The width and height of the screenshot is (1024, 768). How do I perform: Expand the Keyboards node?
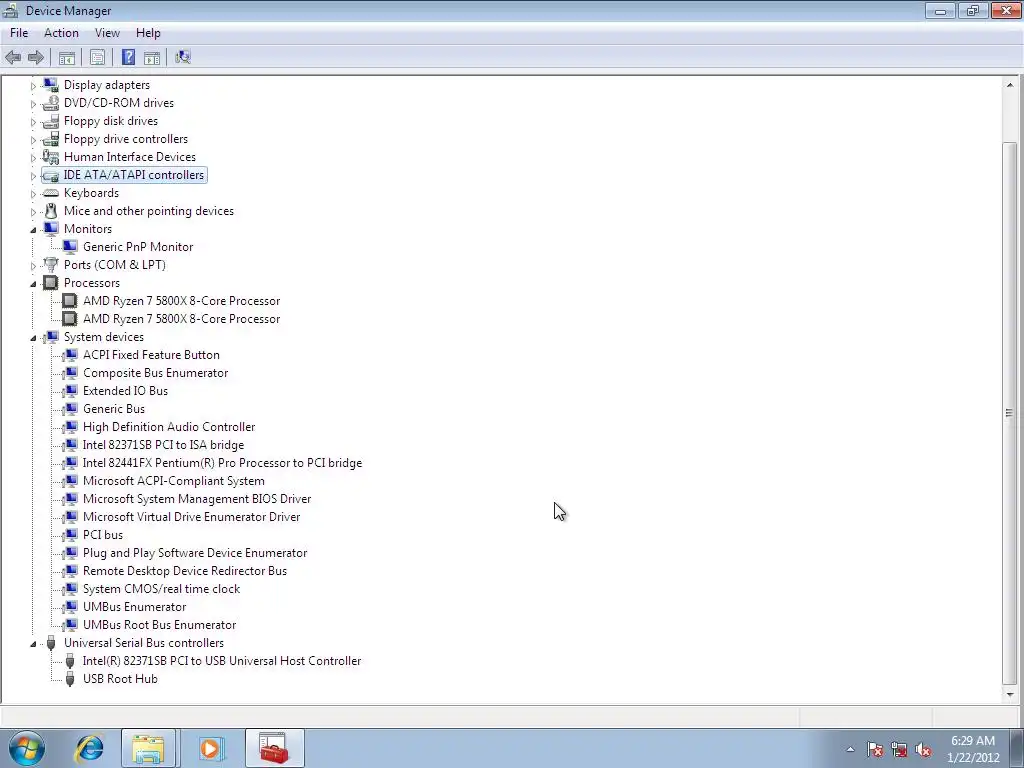click(x=33, y=193)
